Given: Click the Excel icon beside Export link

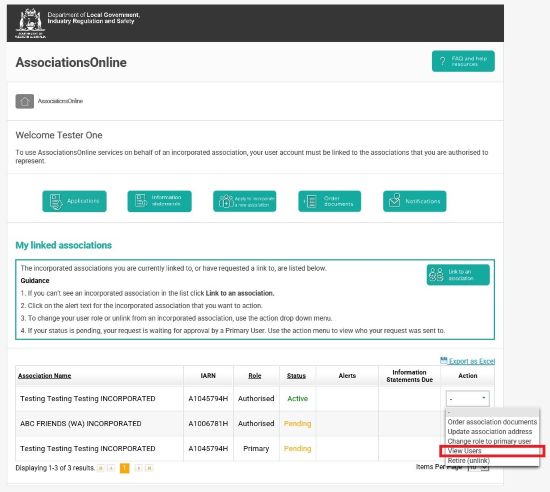Looking at the screenshot, I should tap(444, 360).
